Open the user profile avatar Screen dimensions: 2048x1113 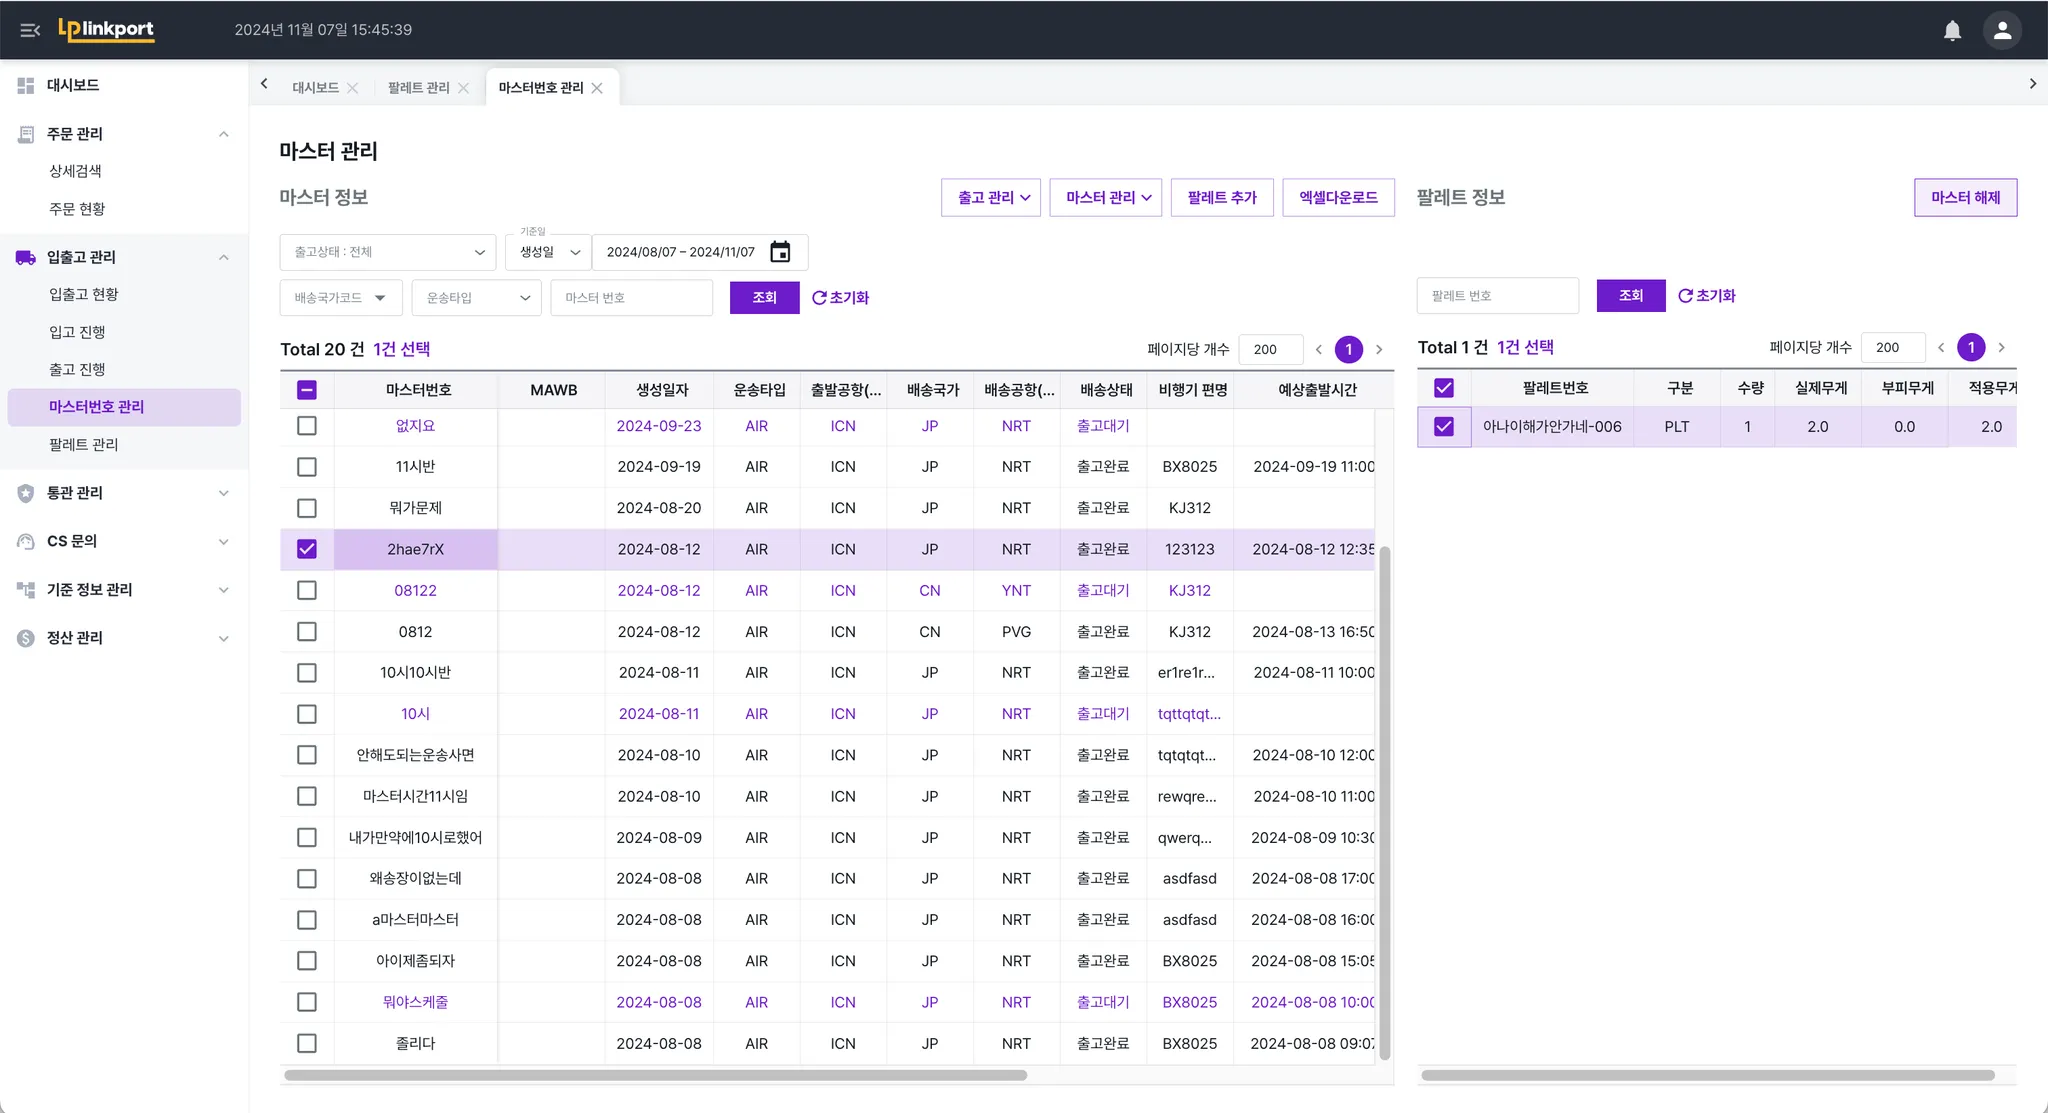pos(2002,30)
